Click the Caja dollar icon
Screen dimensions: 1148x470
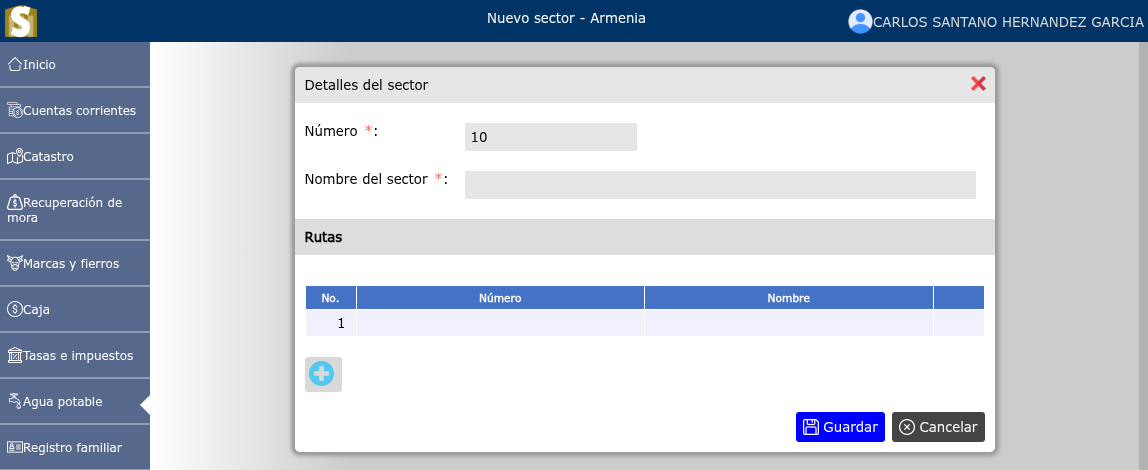(15, 310)
